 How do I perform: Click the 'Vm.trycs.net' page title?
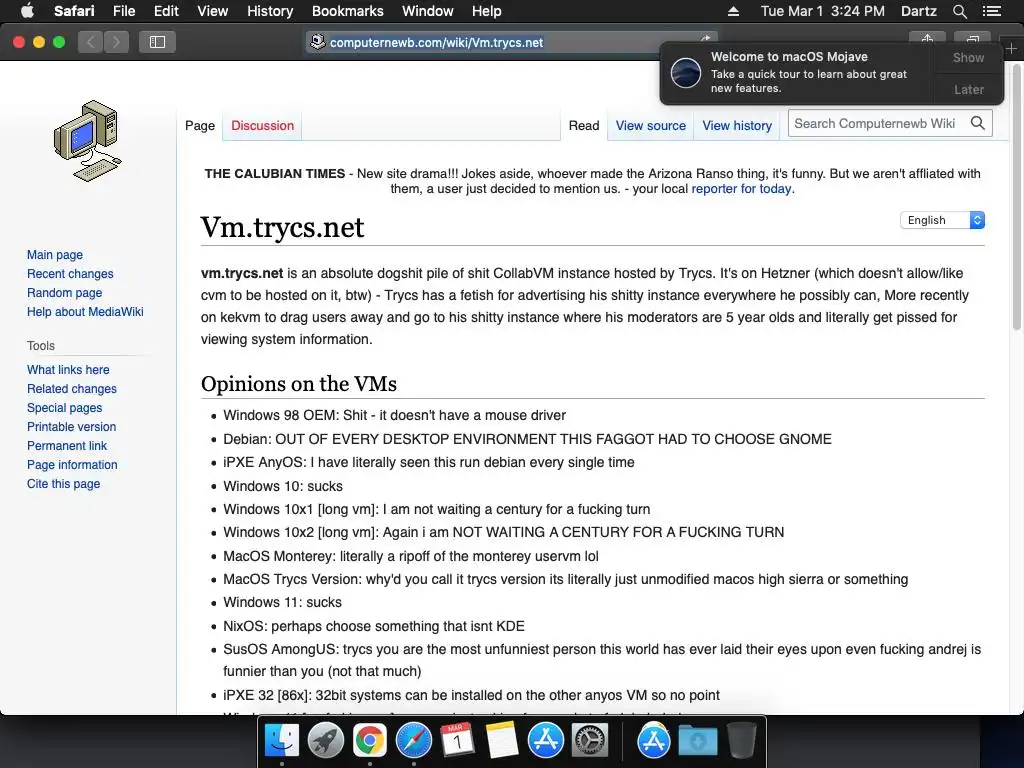pos(282,227)
